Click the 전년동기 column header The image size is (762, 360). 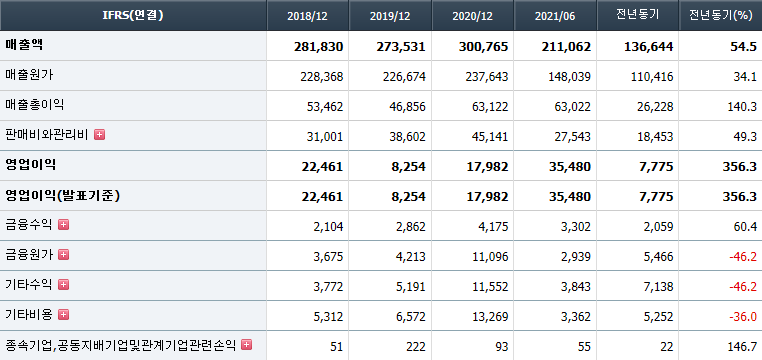(x=637, y=16)
